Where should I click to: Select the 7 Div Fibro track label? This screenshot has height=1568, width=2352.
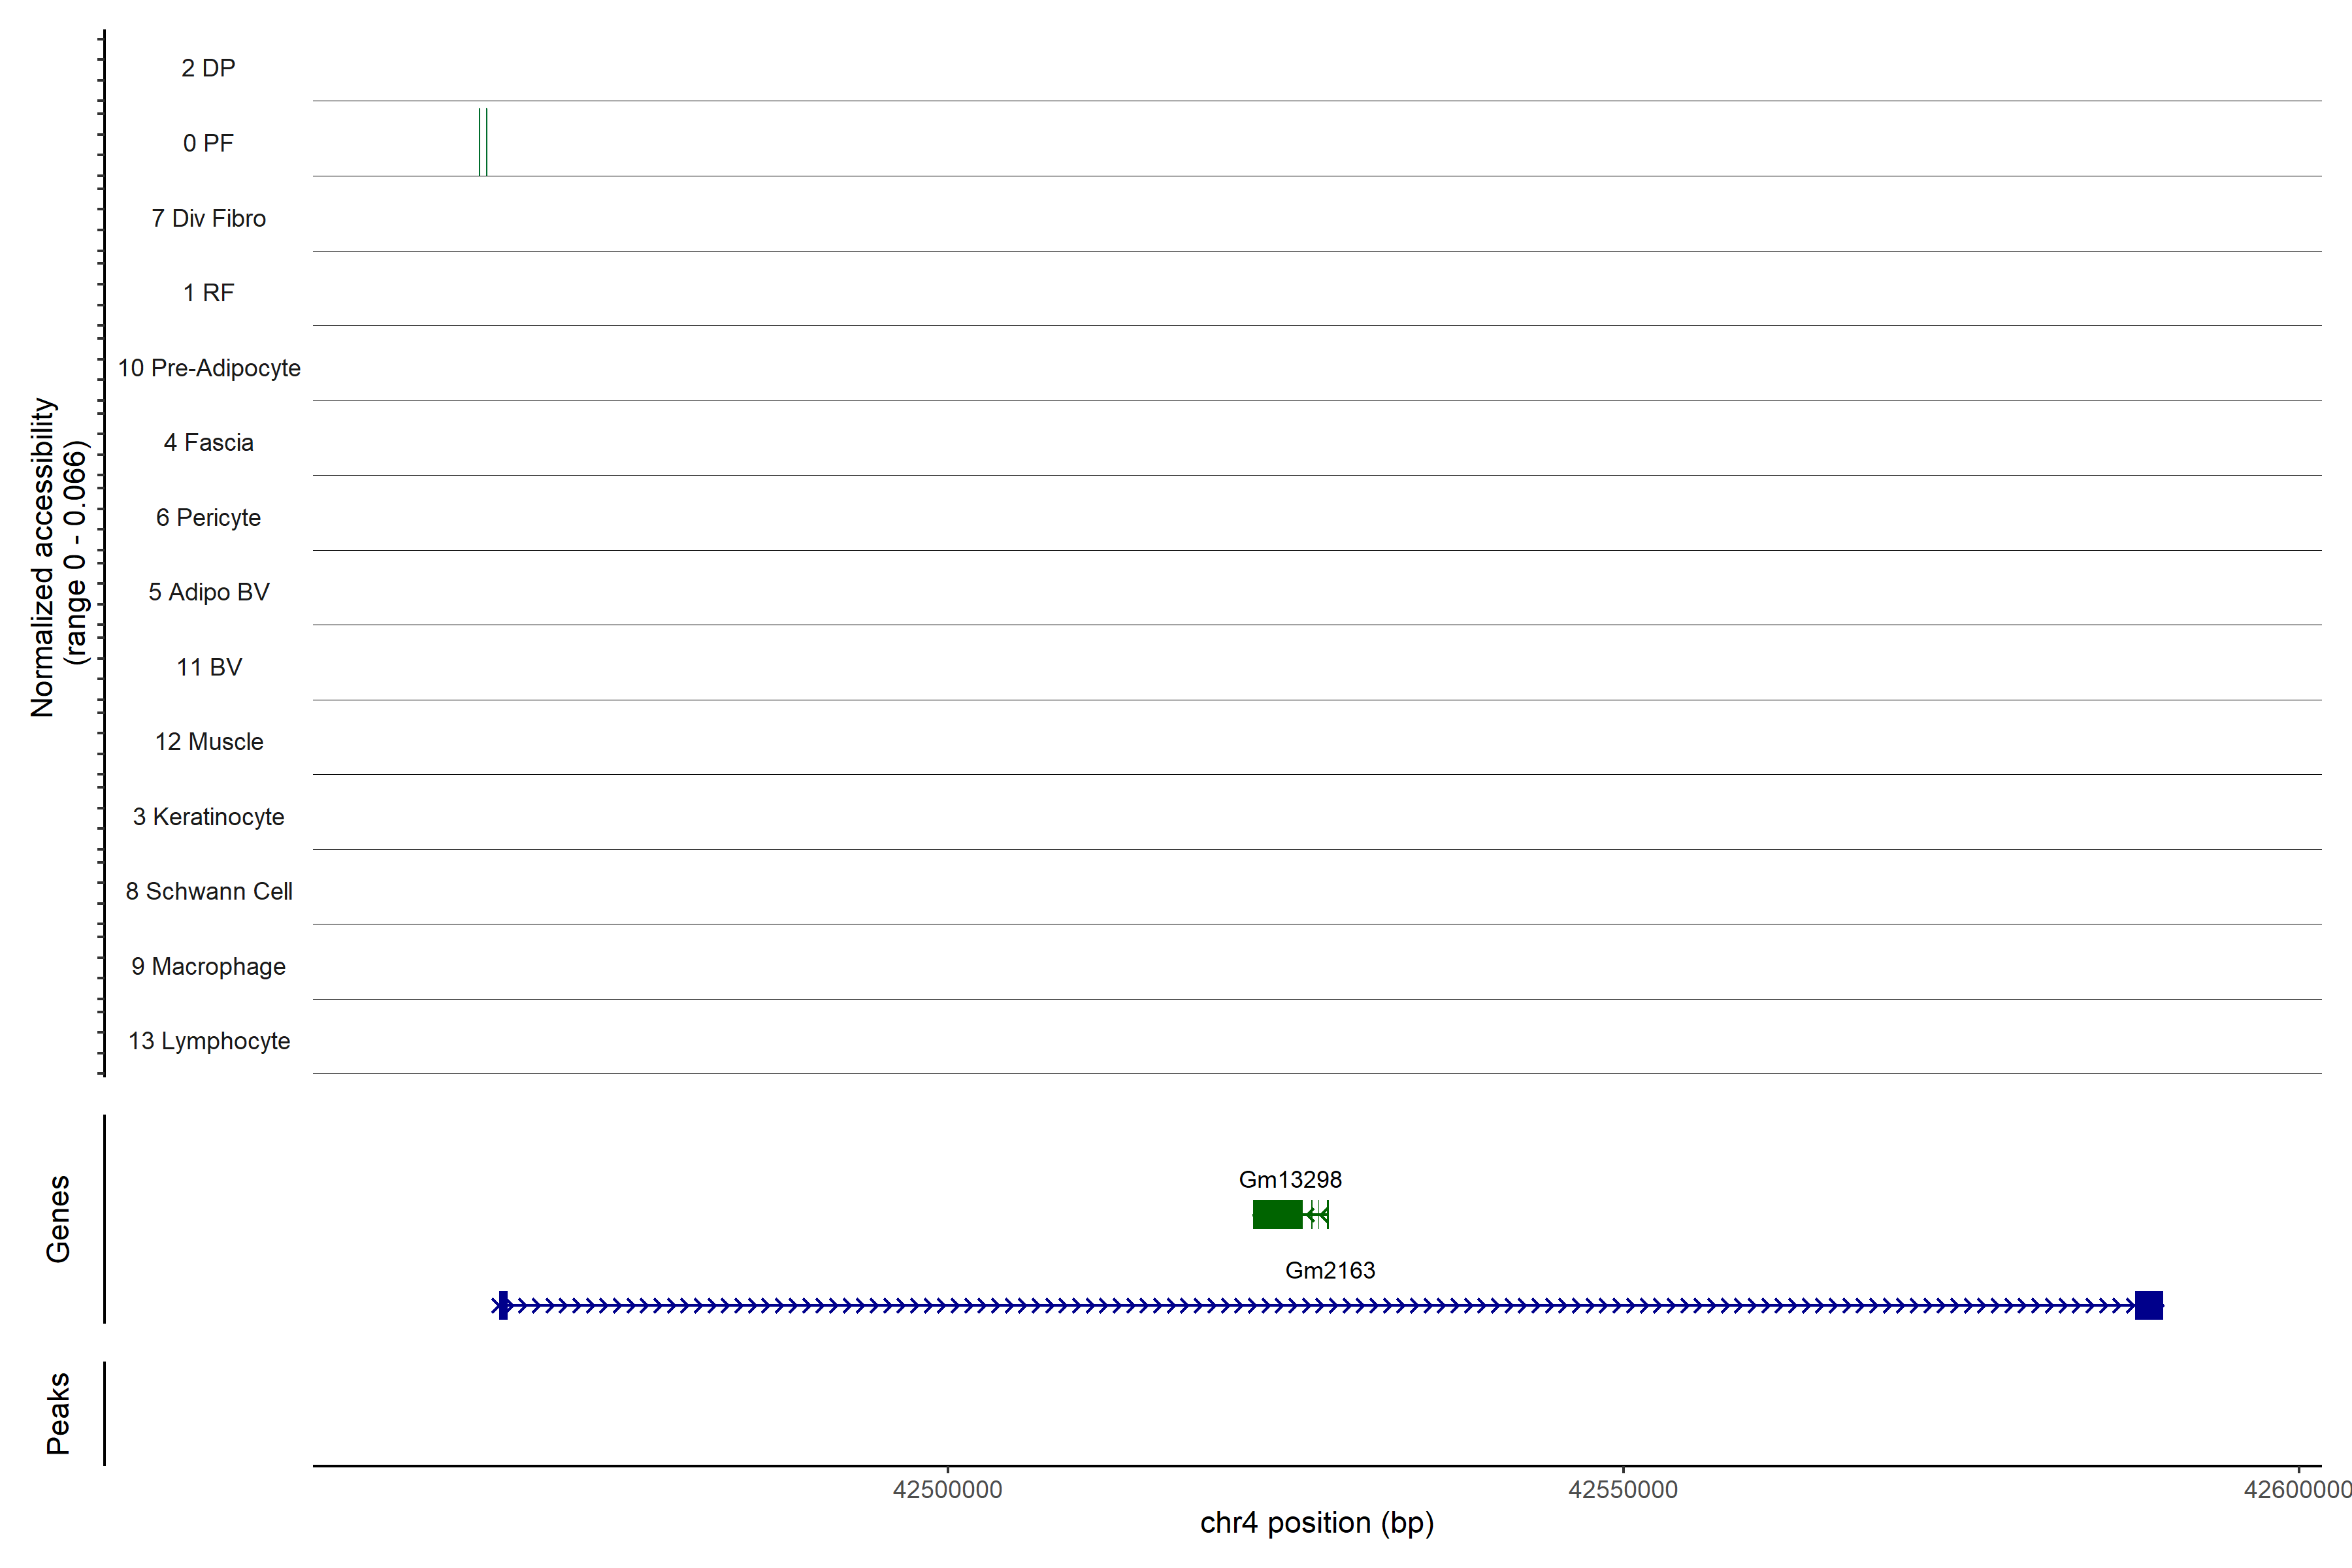pos(208,218)
